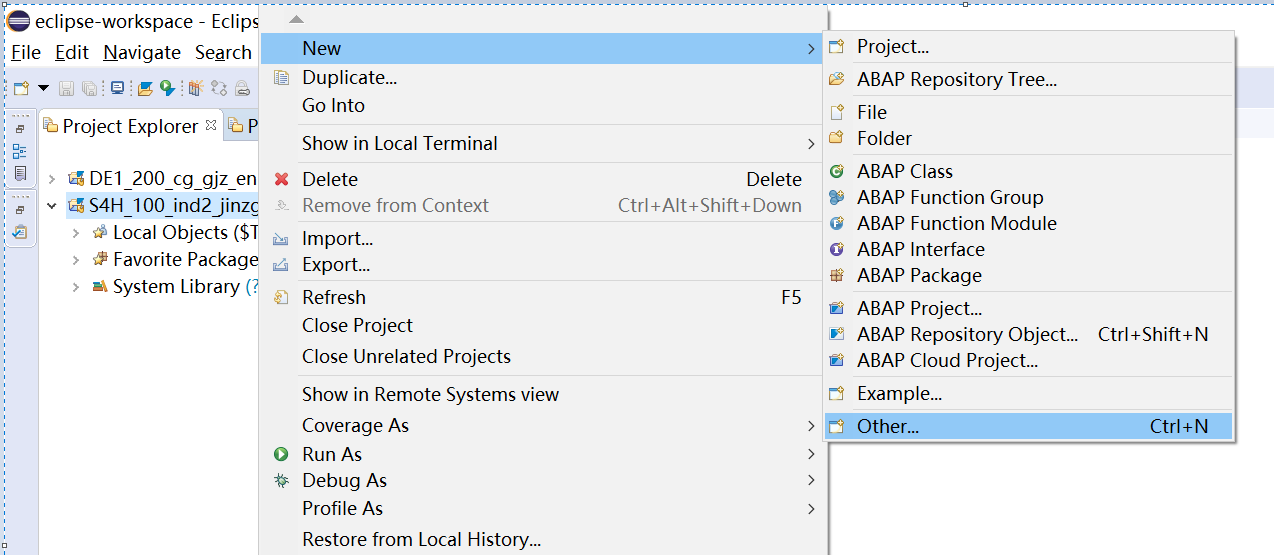The height and width of the screenshot is (555, 1274).
Task: Open the Search menu
Action: 223,52
